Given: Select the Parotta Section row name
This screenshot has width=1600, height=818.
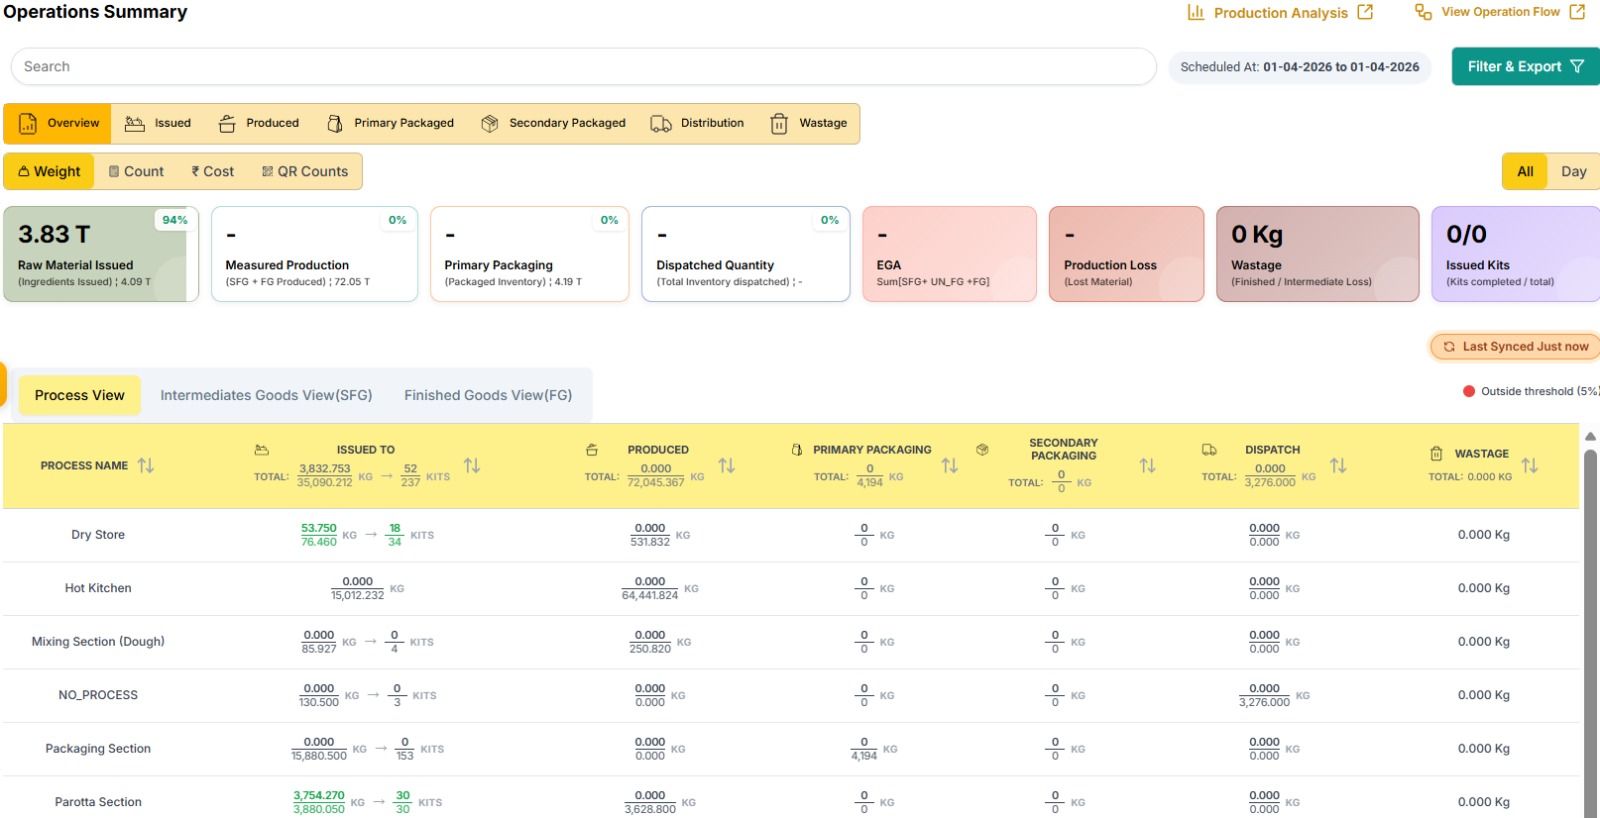Looking at the screenshot, I should pos(98,802).
